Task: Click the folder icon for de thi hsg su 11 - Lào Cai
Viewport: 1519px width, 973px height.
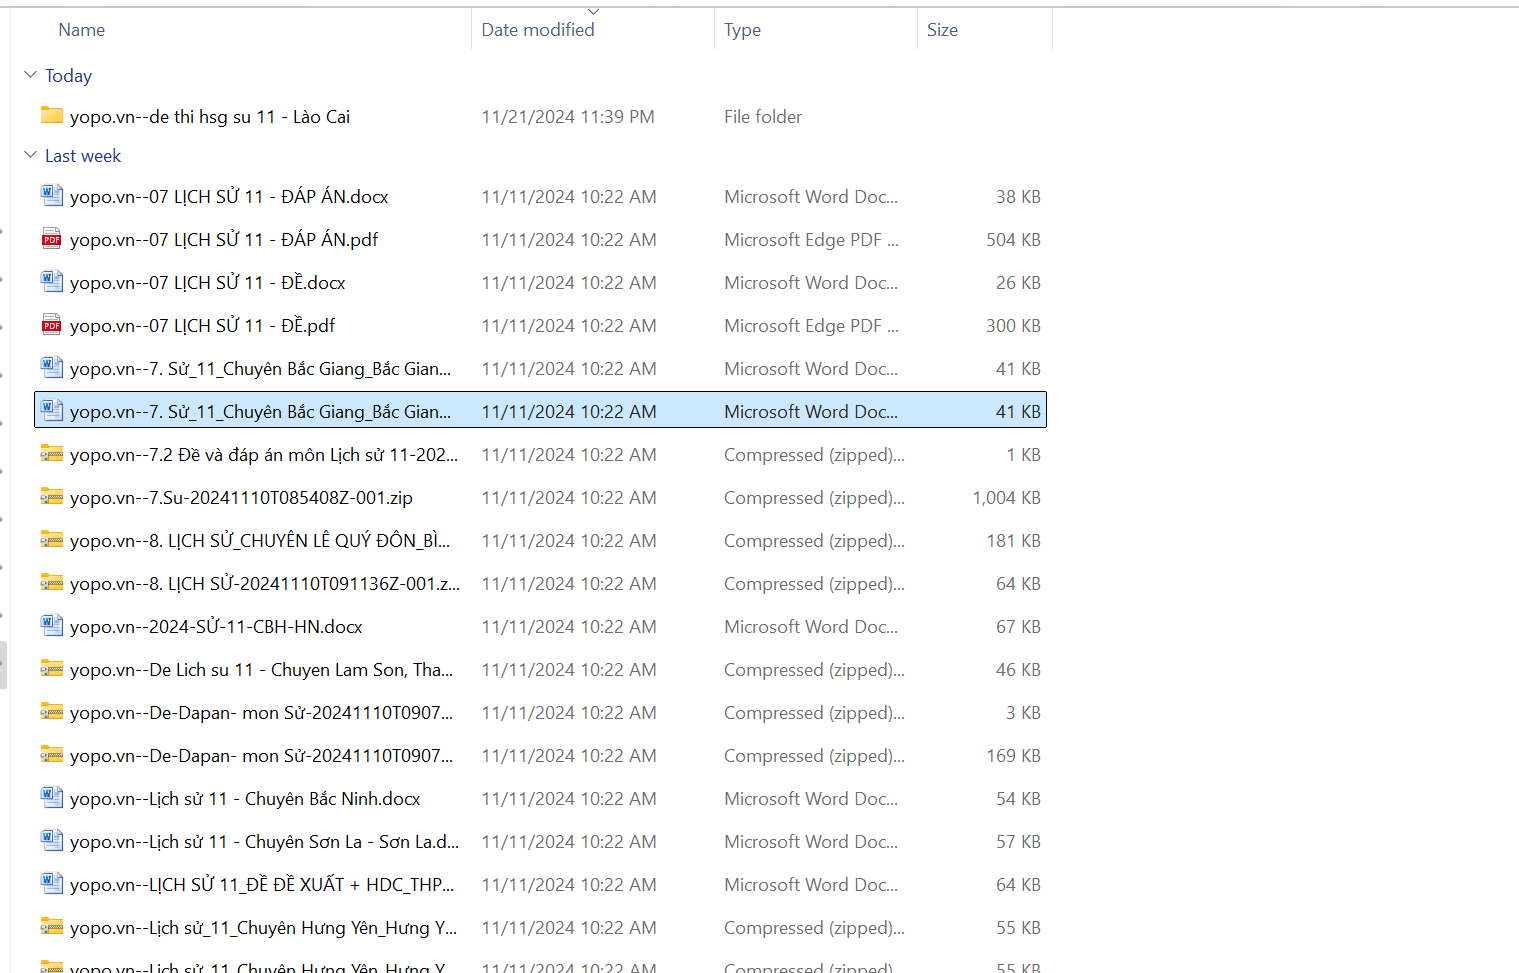Action: (x=52, y=116)
